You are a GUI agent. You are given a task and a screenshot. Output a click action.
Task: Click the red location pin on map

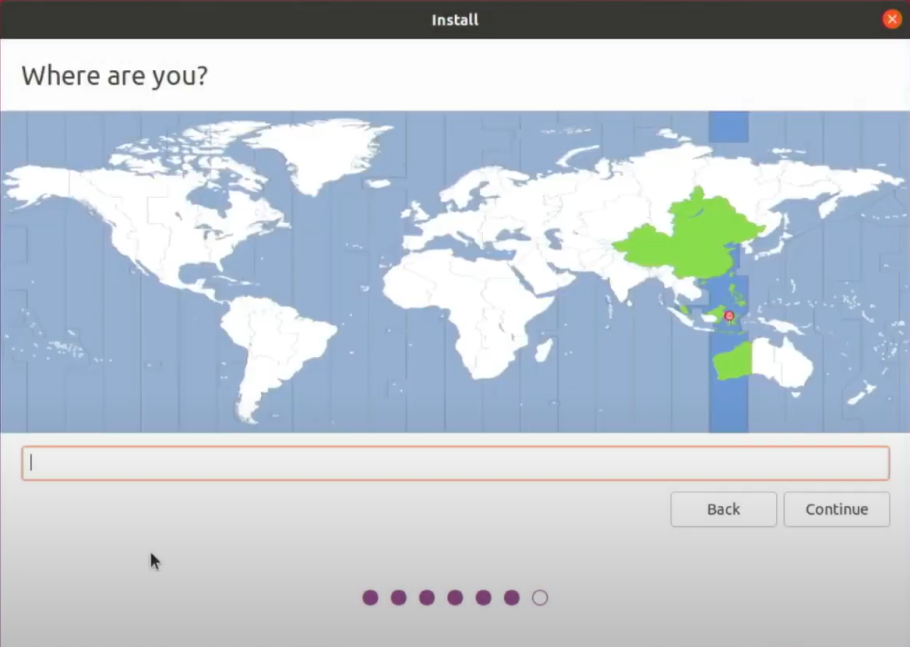point(730,316)
